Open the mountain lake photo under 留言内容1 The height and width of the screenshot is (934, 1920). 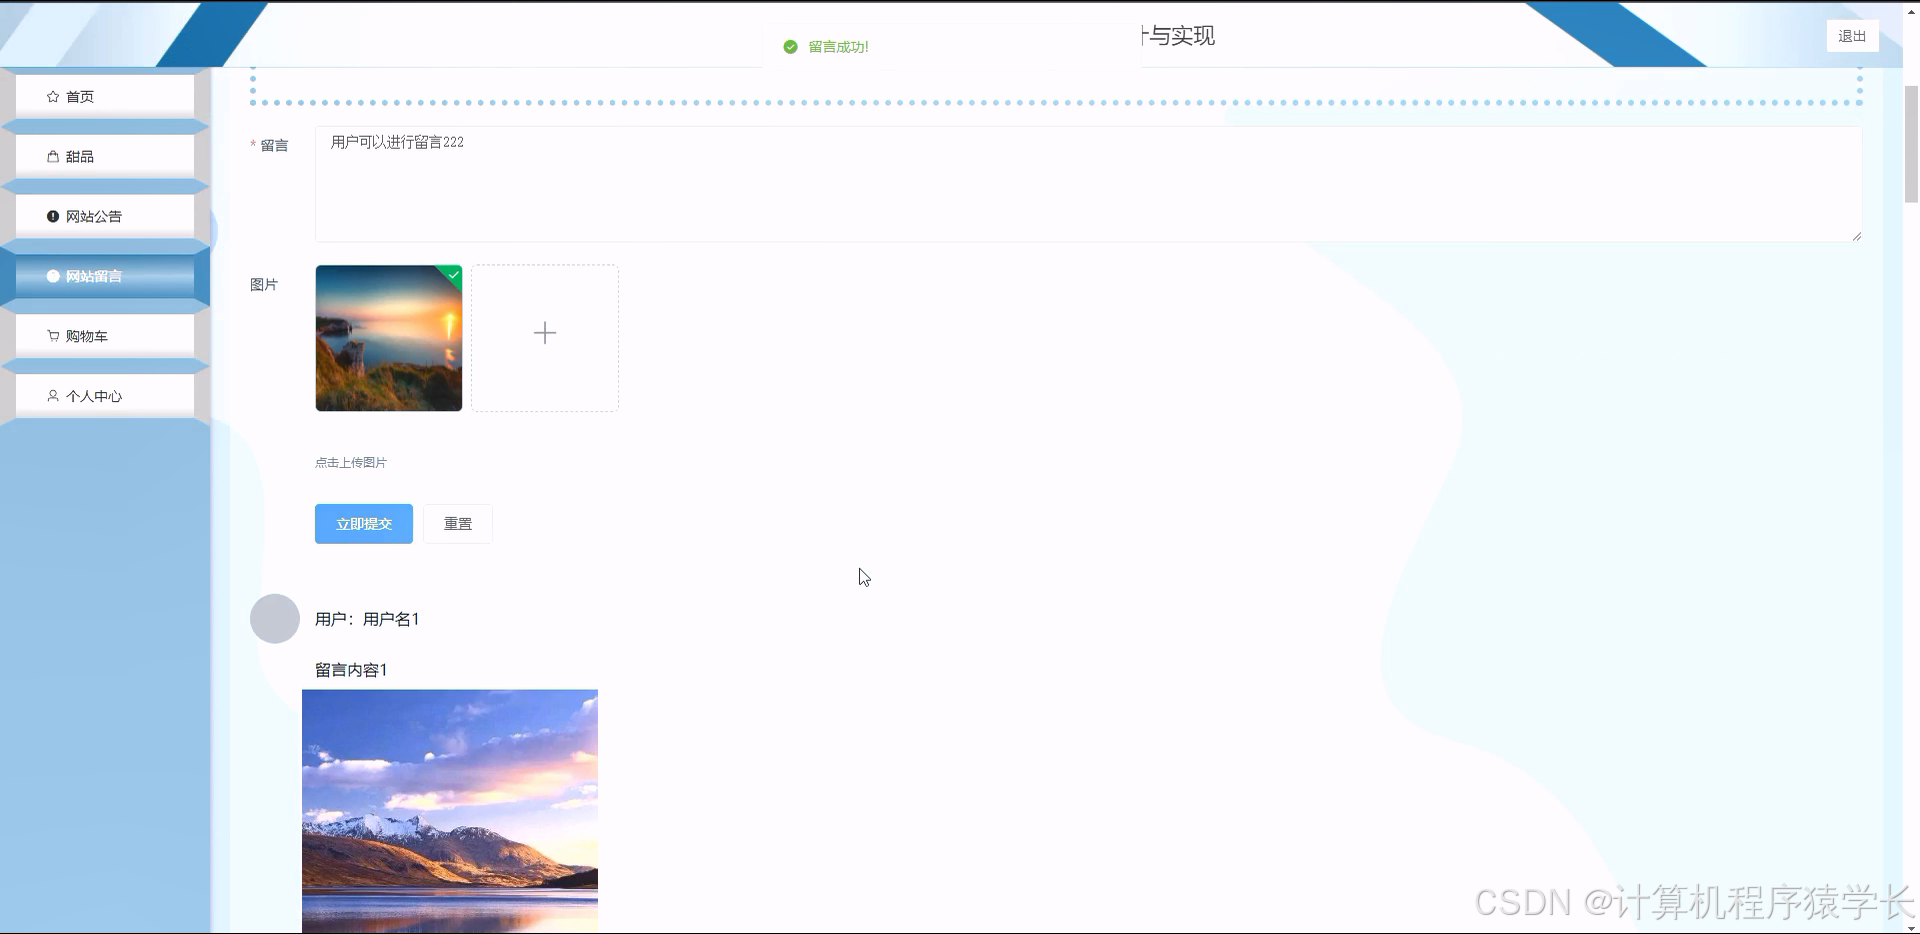coord(450,810)
